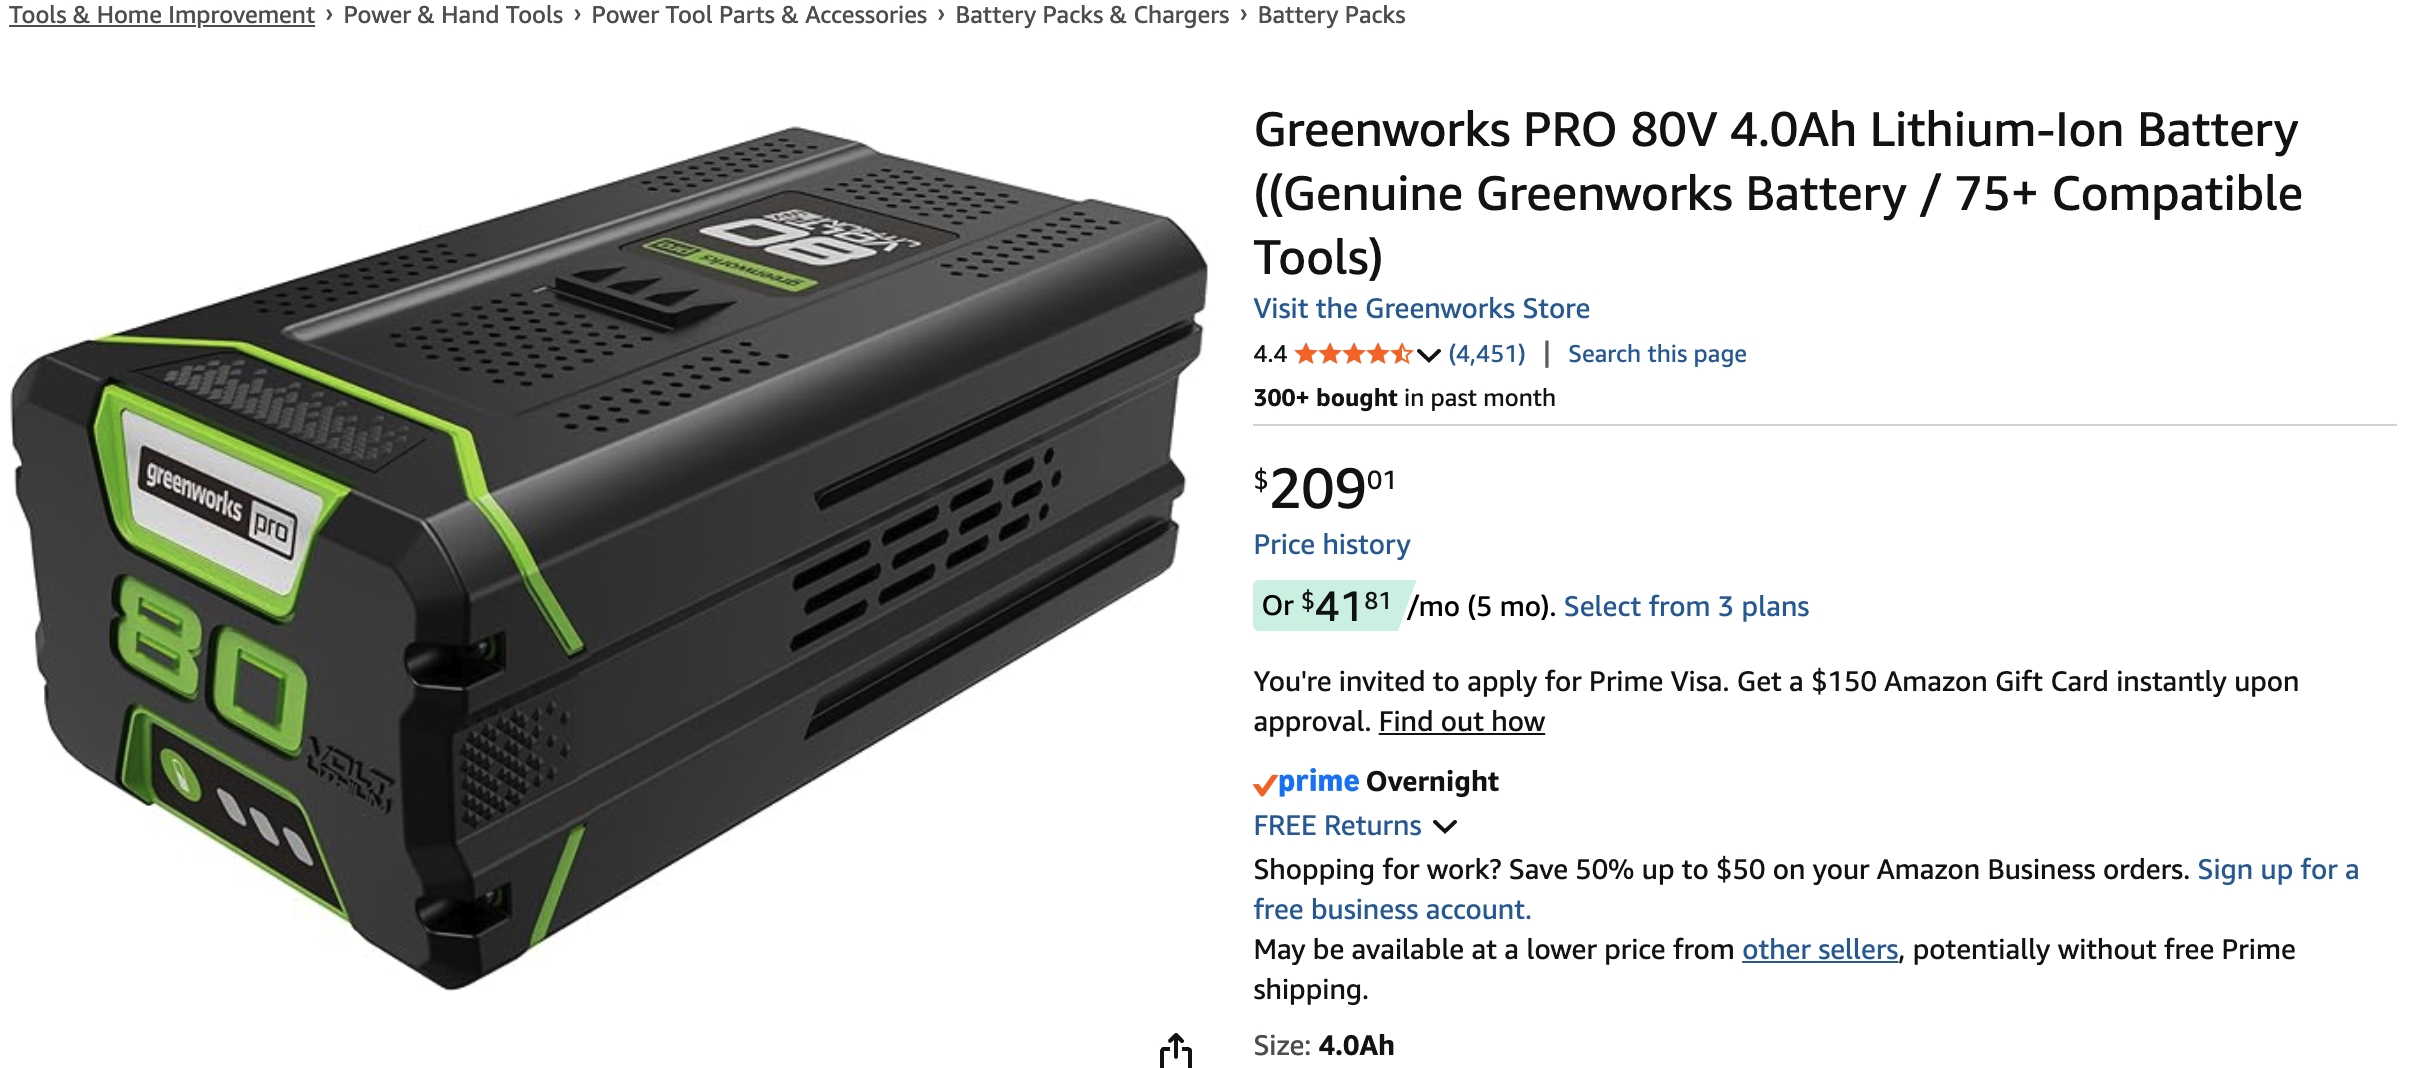Click the Greenworks battery product image

610,557
